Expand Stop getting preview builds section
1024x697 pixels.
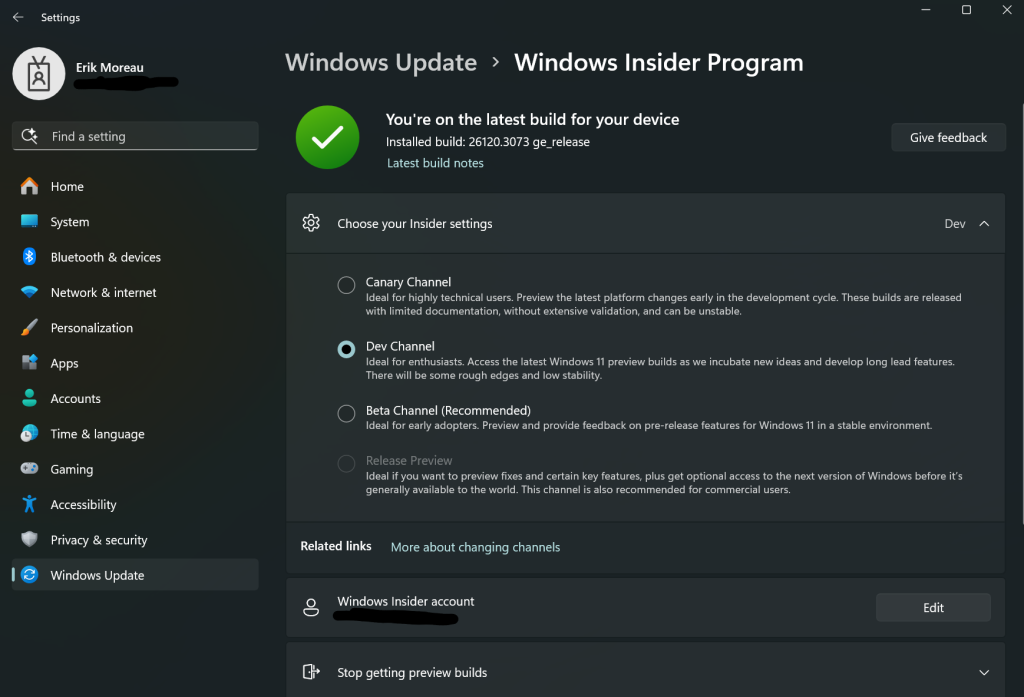(x=984, y=673)
